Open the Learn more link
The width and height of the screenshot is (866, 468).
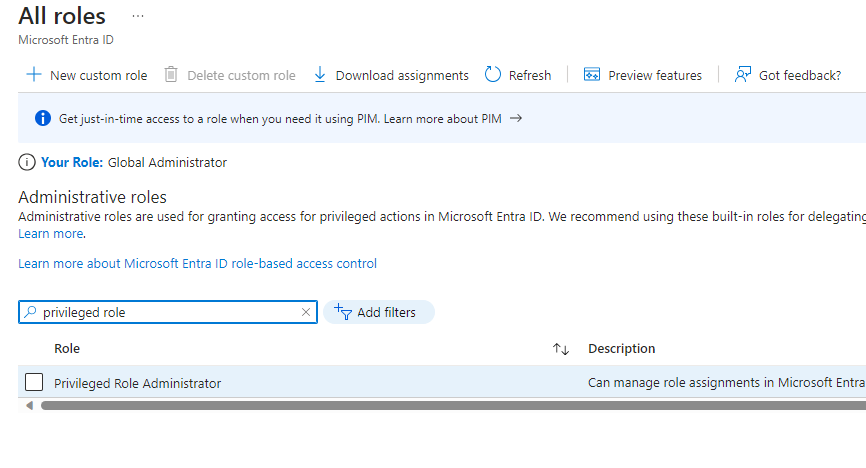coord(51,234)
